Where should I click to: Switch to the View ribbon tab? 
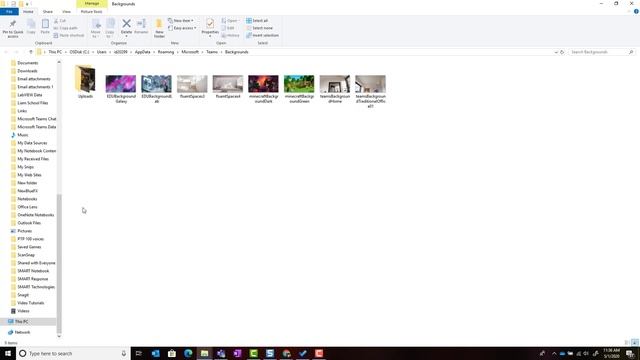click(66, 11)
